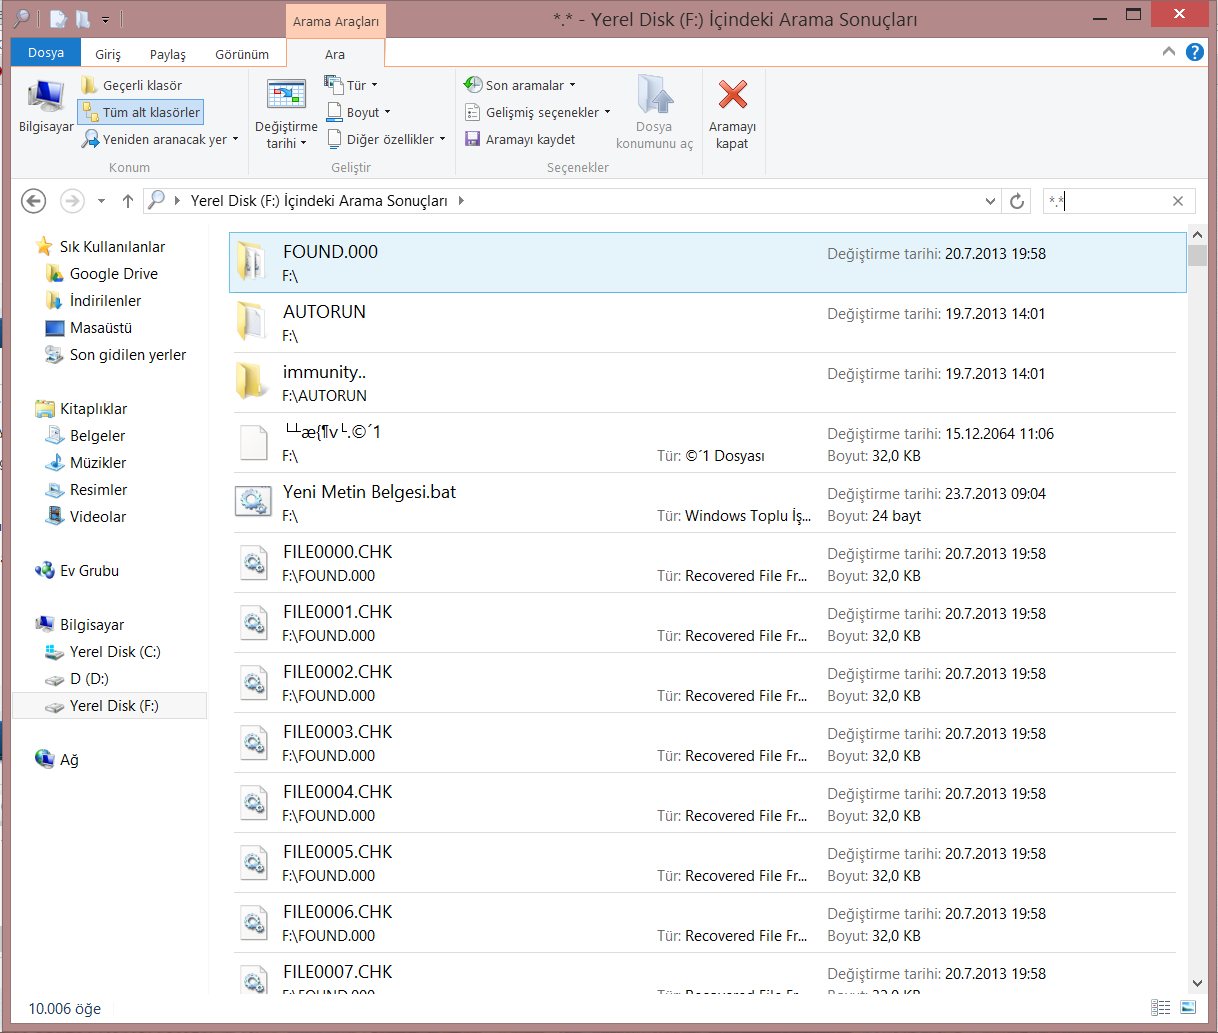Open Resimler library
1218x1033 pixels.
click(x=98, y=489)
